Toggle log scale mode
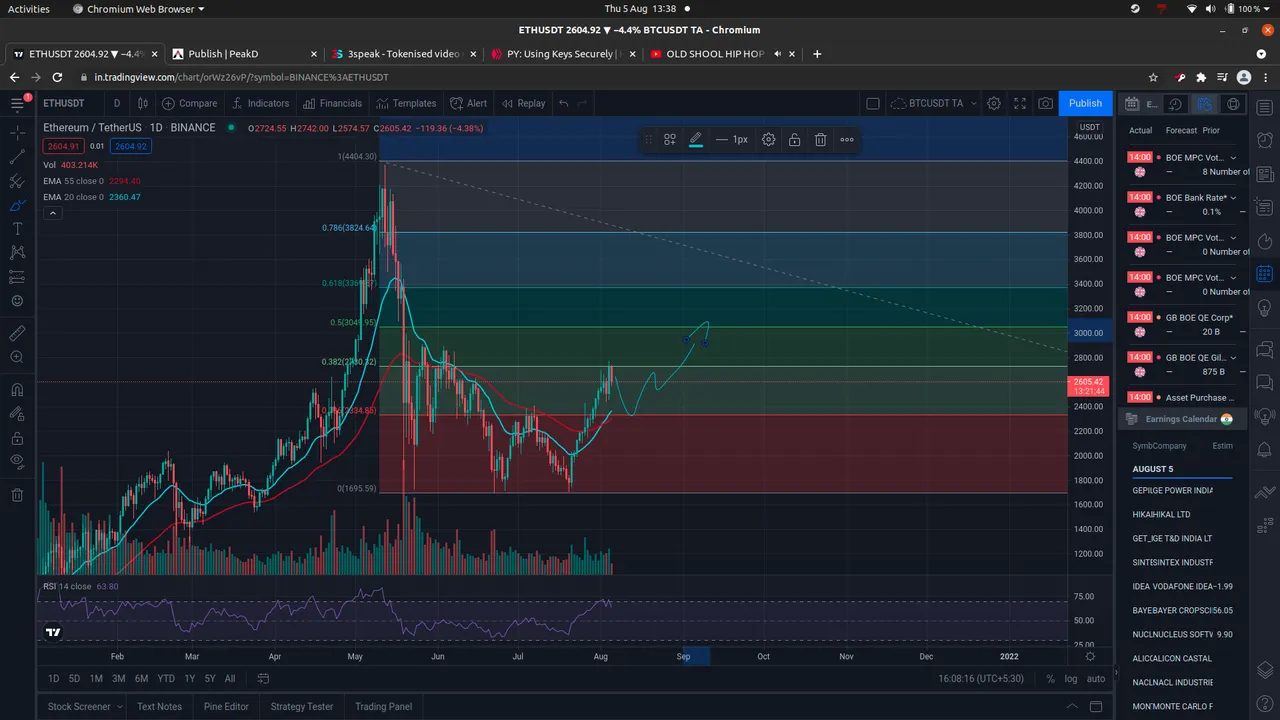1280x720 pixels. coord(1071,679)
